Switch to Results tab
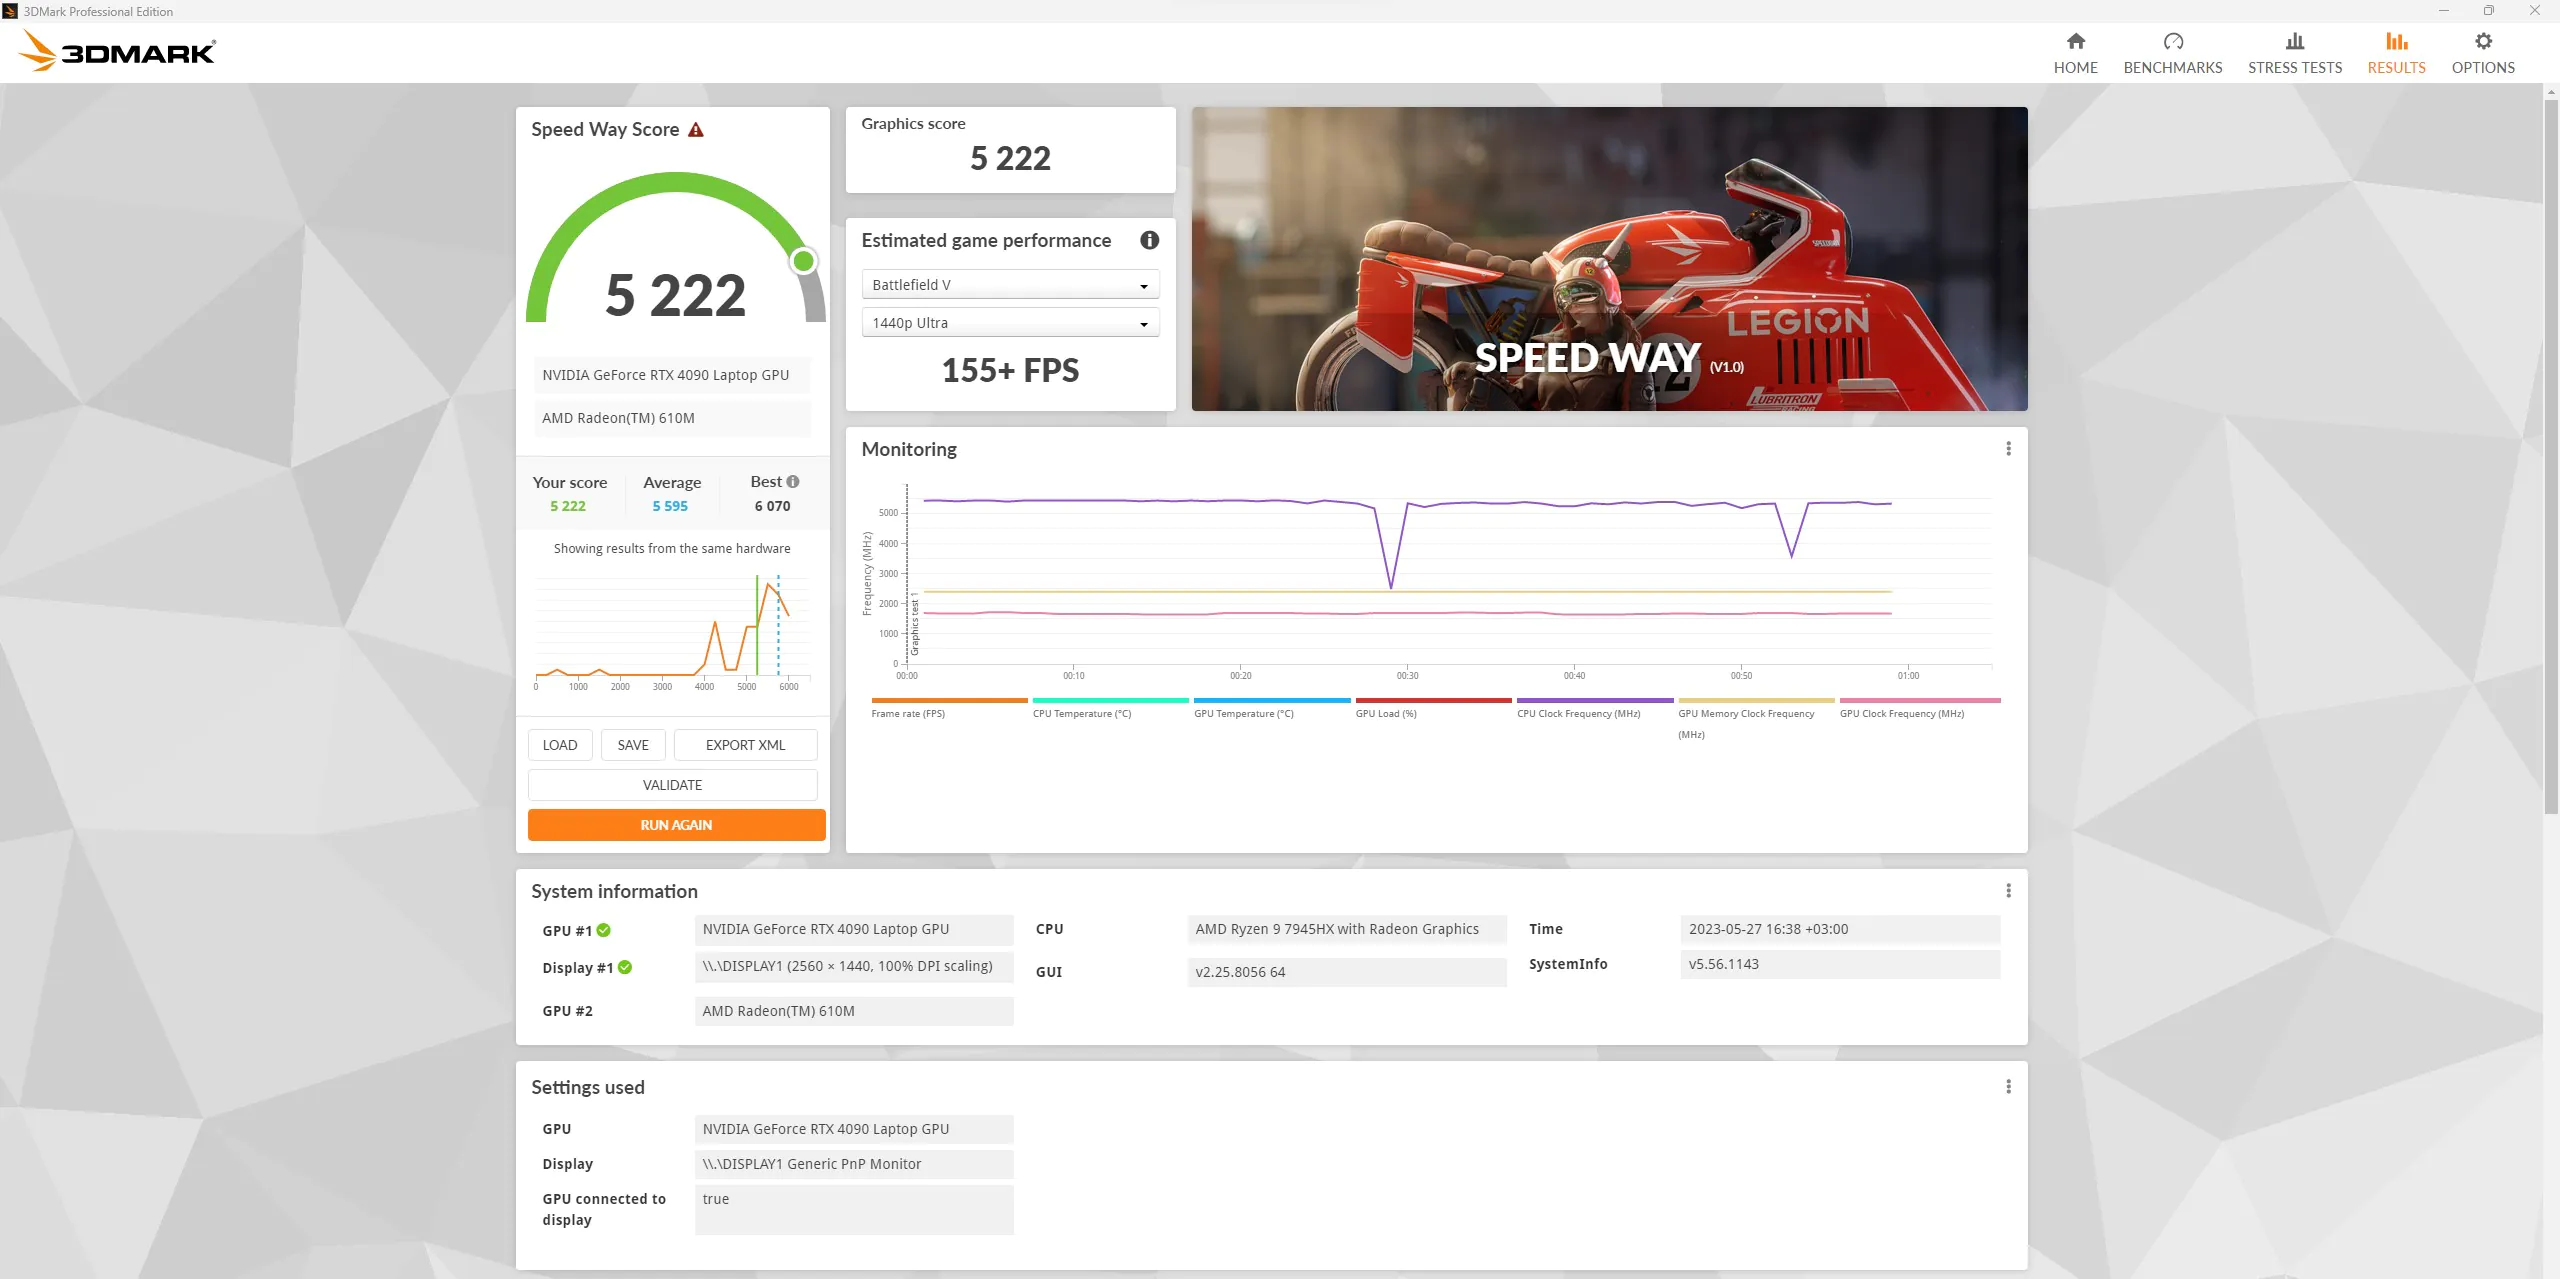 (x=2396, y=53)
